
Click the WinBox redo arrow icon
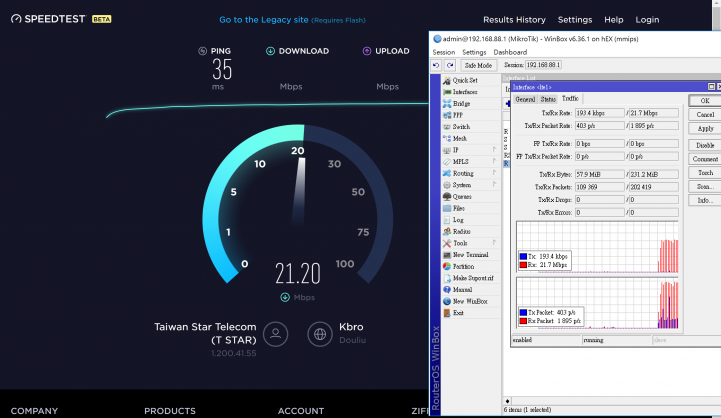click(x=450, y=65)
